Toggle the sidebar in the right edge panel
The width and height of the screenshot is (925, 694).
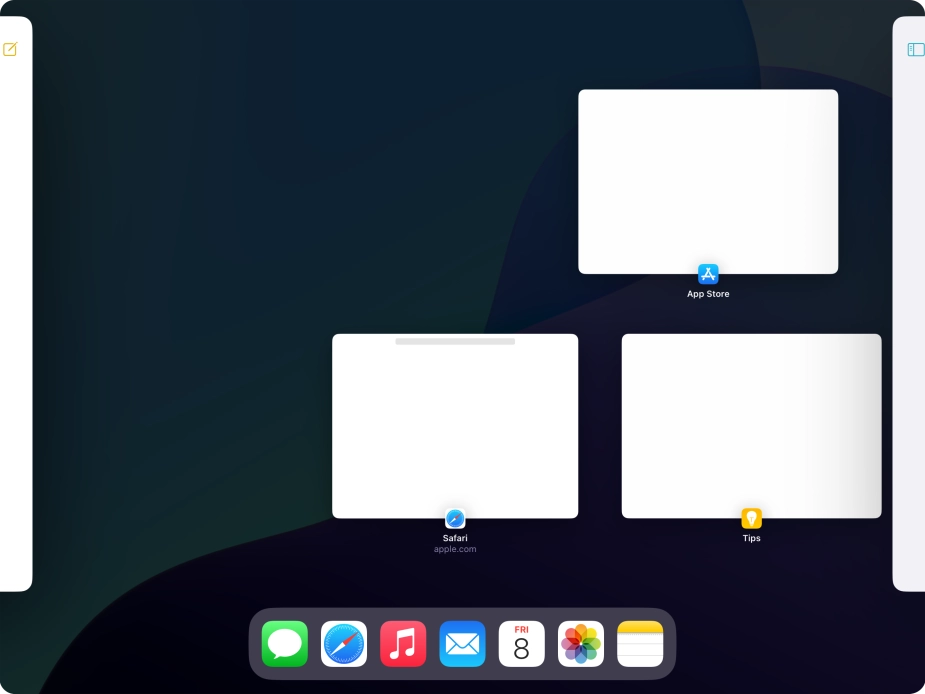tap(915, 48)
